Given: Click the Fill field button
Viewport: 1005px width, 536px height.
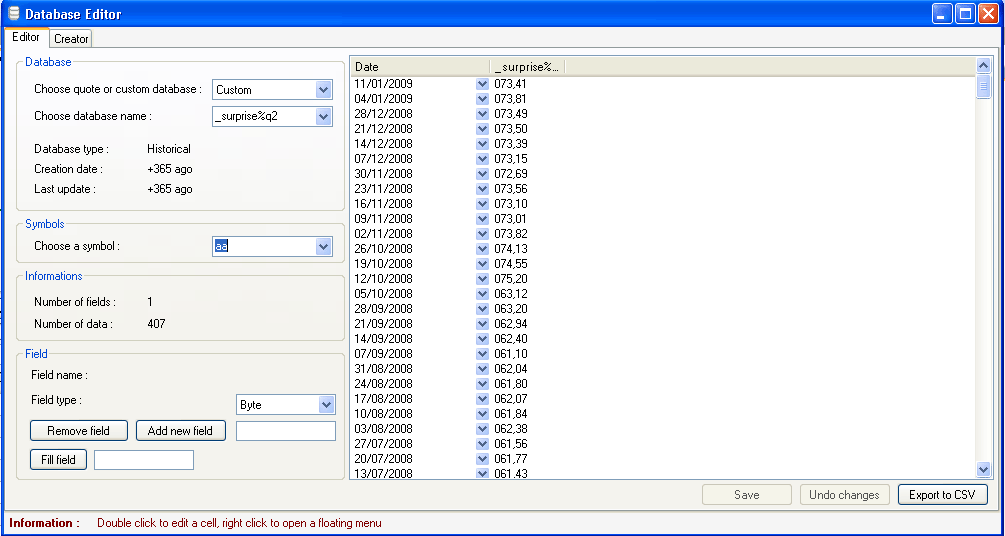Looking at the screenshot, I should tap(59, 460).
